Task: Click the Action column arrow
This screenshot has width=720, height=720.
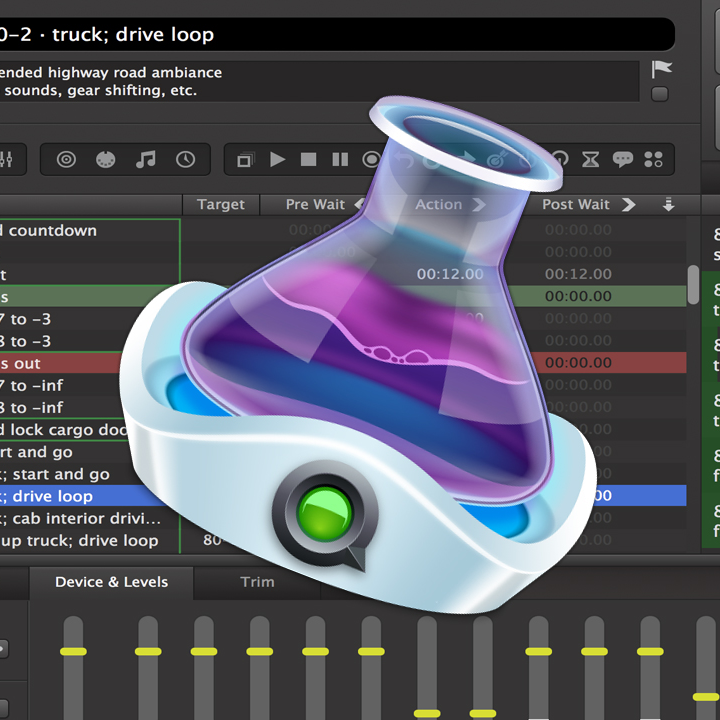Action: [x=478, y=204]
